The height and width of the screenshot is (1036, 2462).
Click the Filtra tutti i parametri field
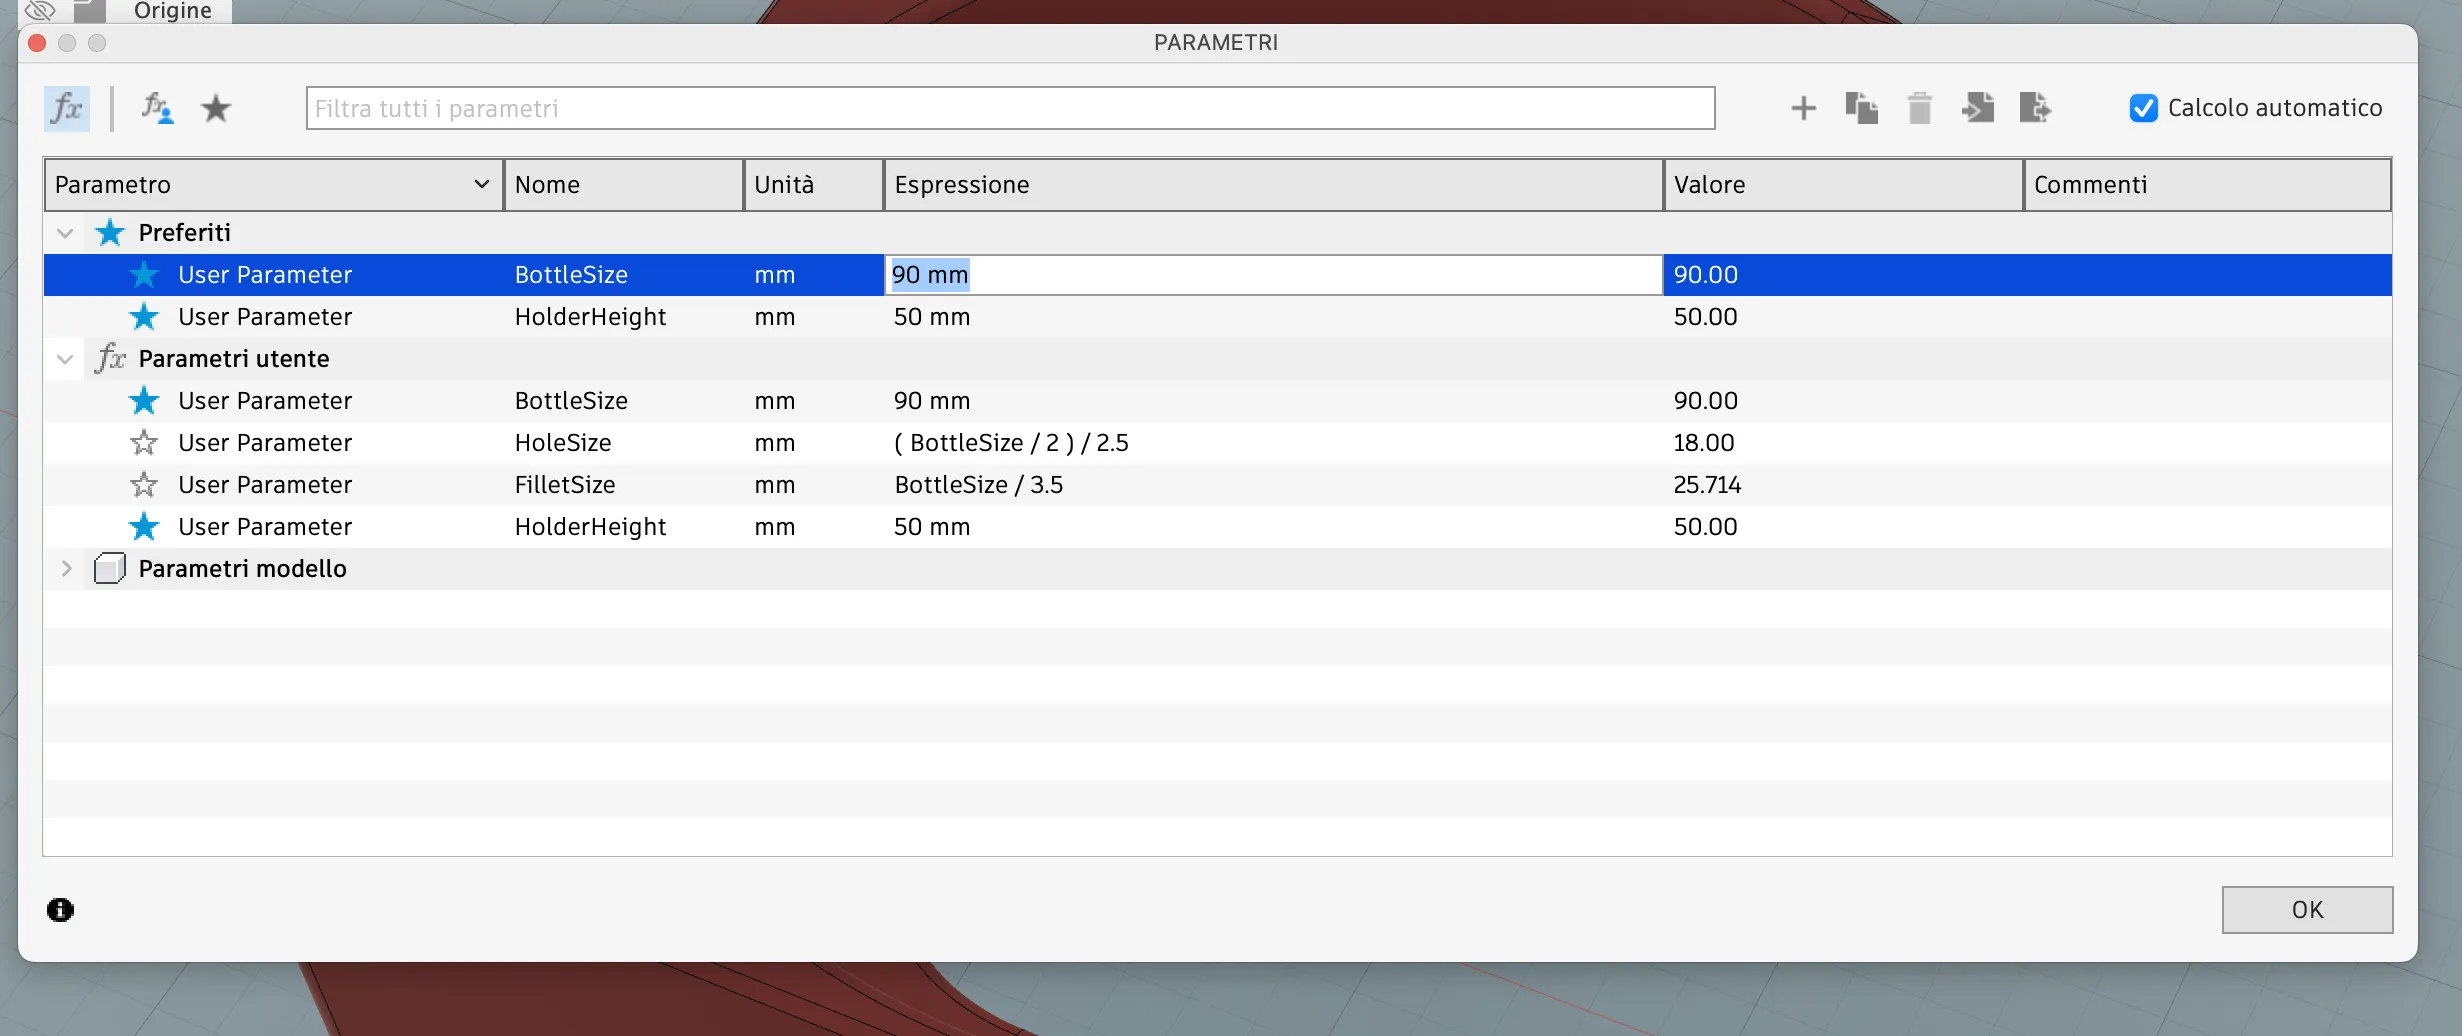[x=1010, y=108]
